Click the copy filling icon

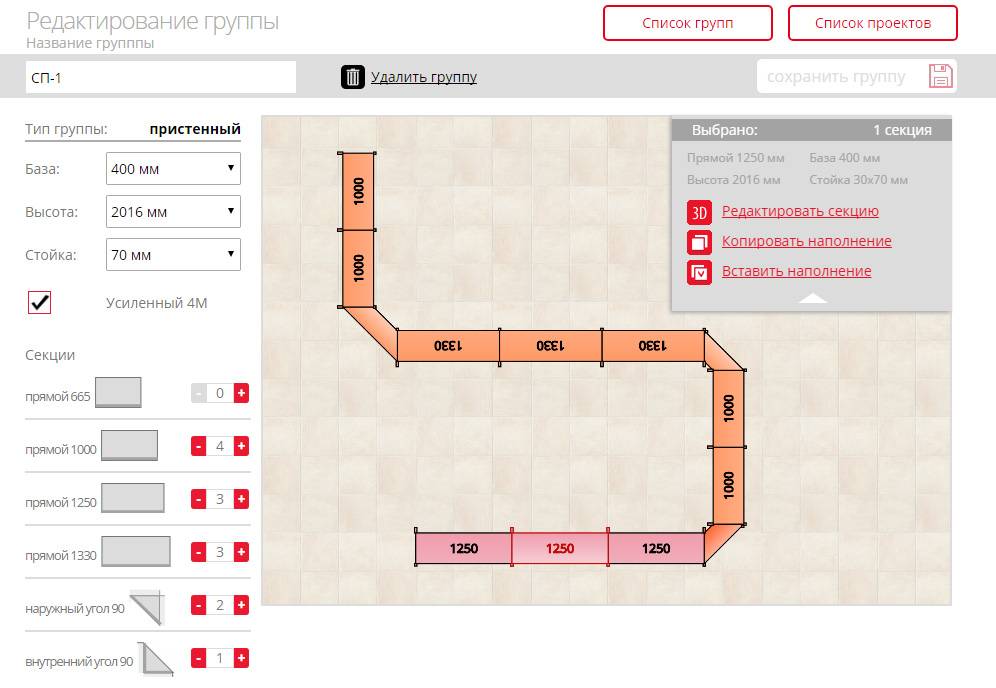(699, 242)
